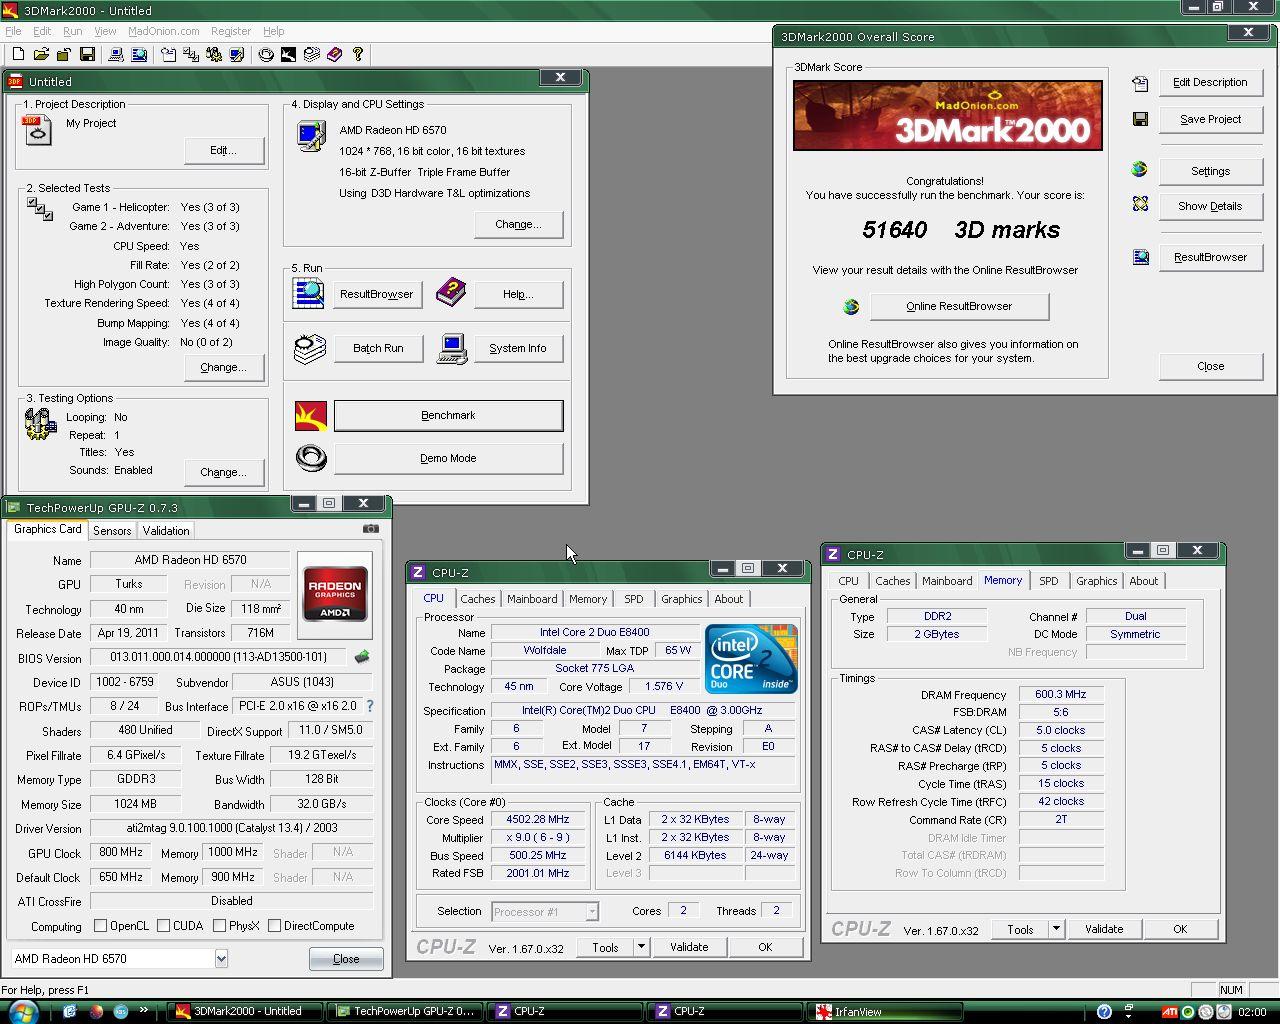Click the 3DMark2000 banner image
This screenshot has height=1024, width=1280.
[x=948, y=116]
